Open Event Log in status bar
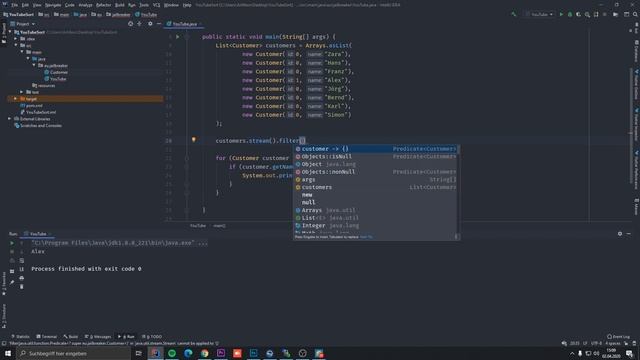The height and width of the screenshot is (360, 640). (619, 337)
